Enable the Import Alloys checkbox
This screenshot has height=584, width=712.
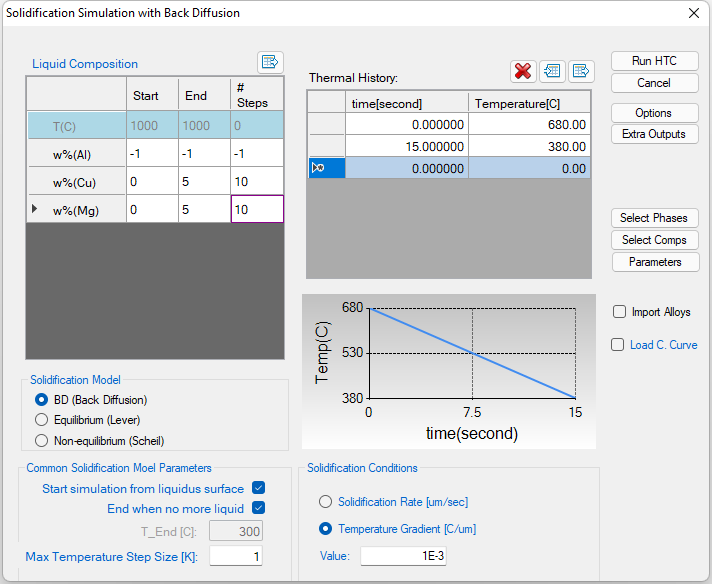click(x=619, y=312)
